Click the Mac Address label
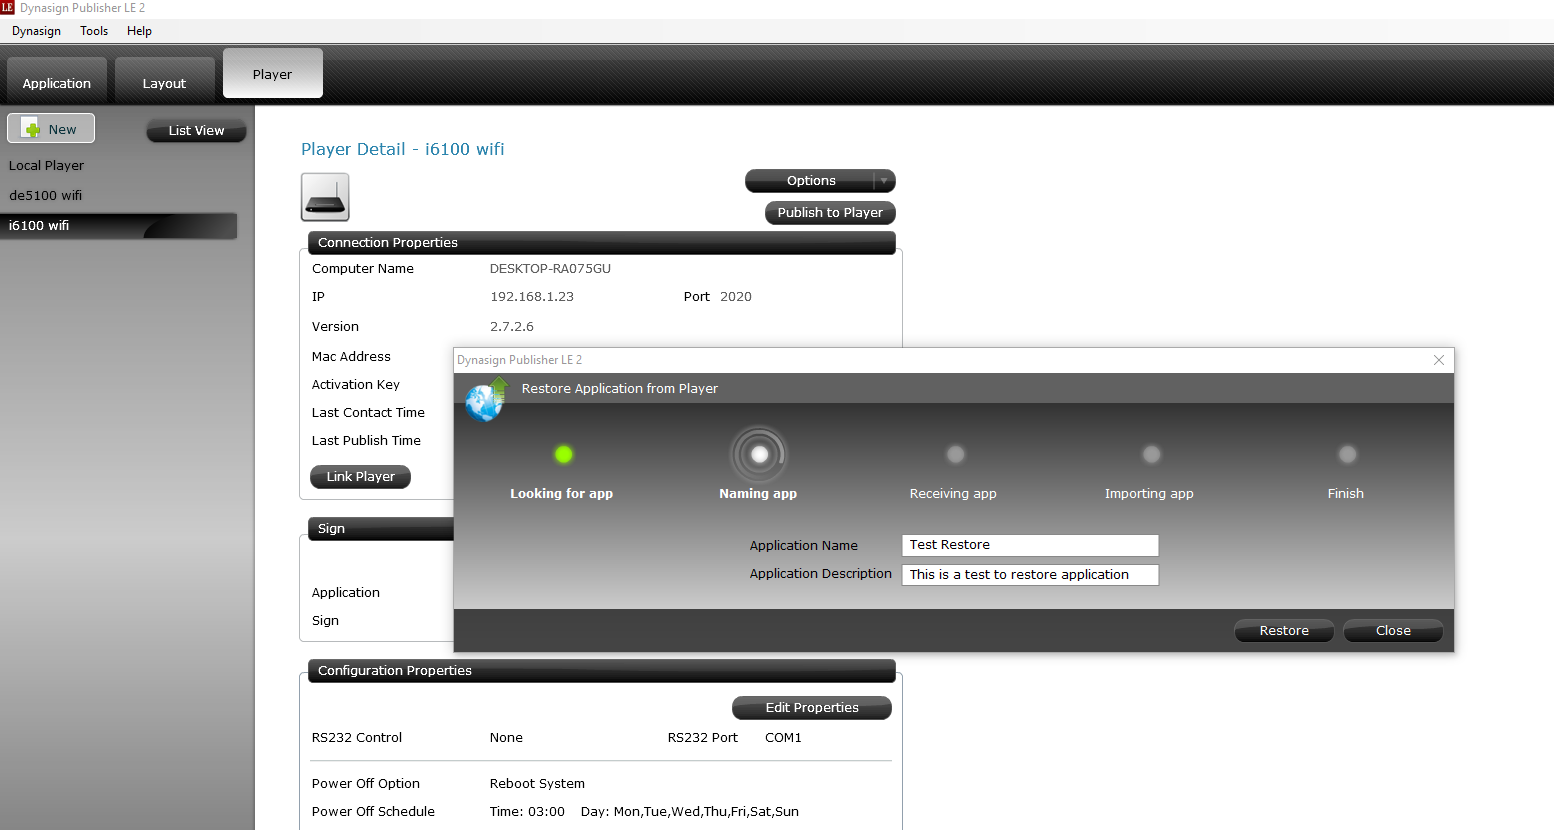1554x830 pixels. (351, 357)
